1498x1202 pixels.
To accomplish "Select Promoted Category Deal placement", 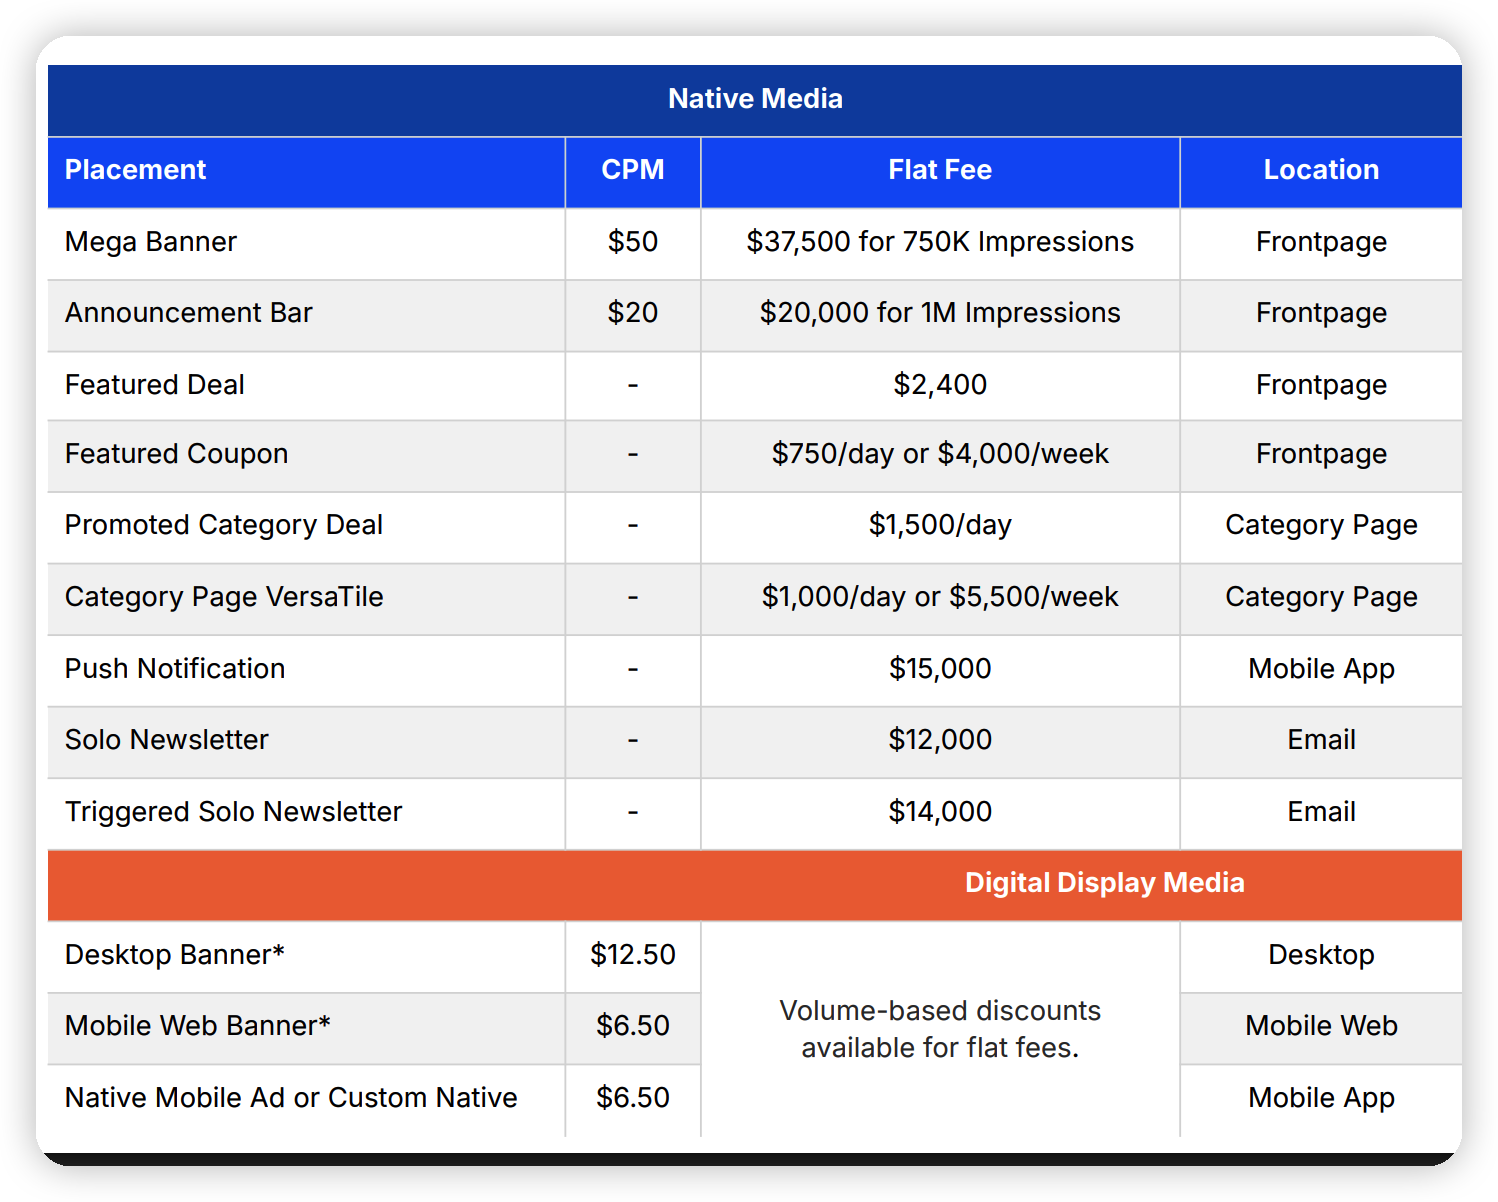I will 224,525.
